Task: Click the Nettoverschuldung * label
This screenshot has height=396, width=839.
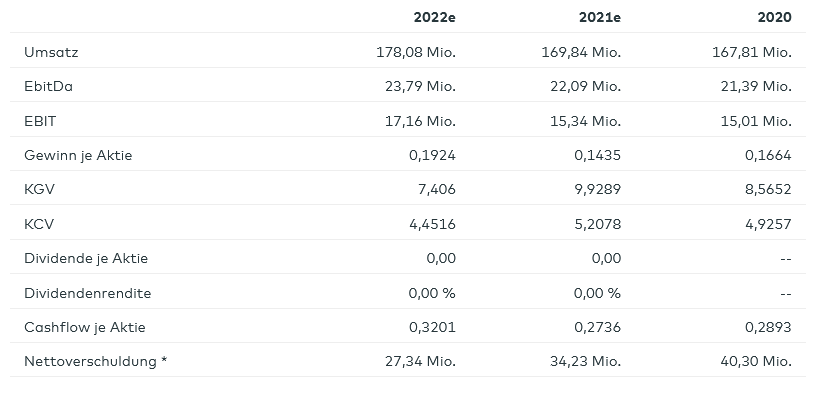Action: click(x=96, y=361)
